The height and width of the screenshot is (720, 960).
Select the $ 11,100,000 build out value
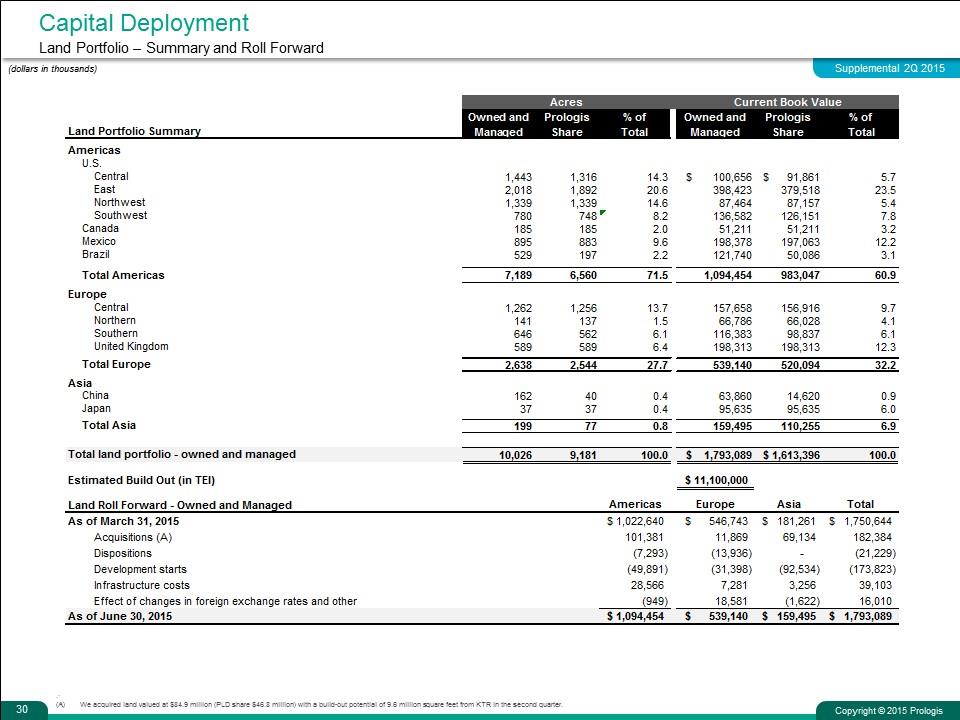click(716, 480)
